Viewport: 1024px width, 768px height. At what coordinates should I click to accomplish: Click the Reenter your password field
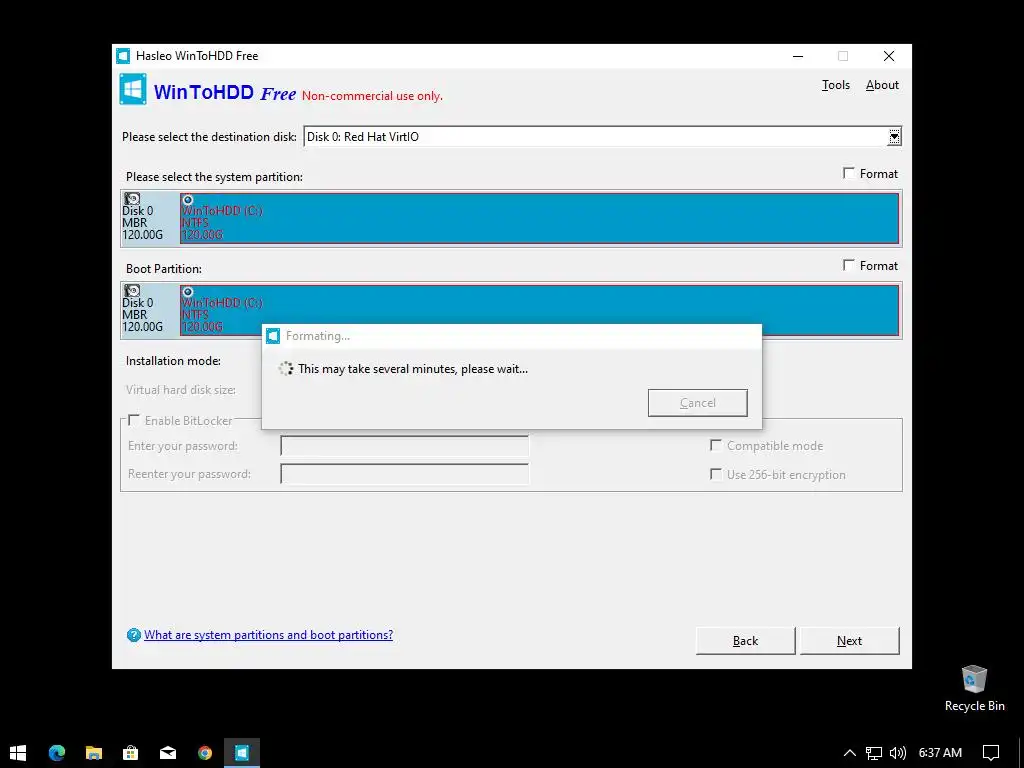404,474
